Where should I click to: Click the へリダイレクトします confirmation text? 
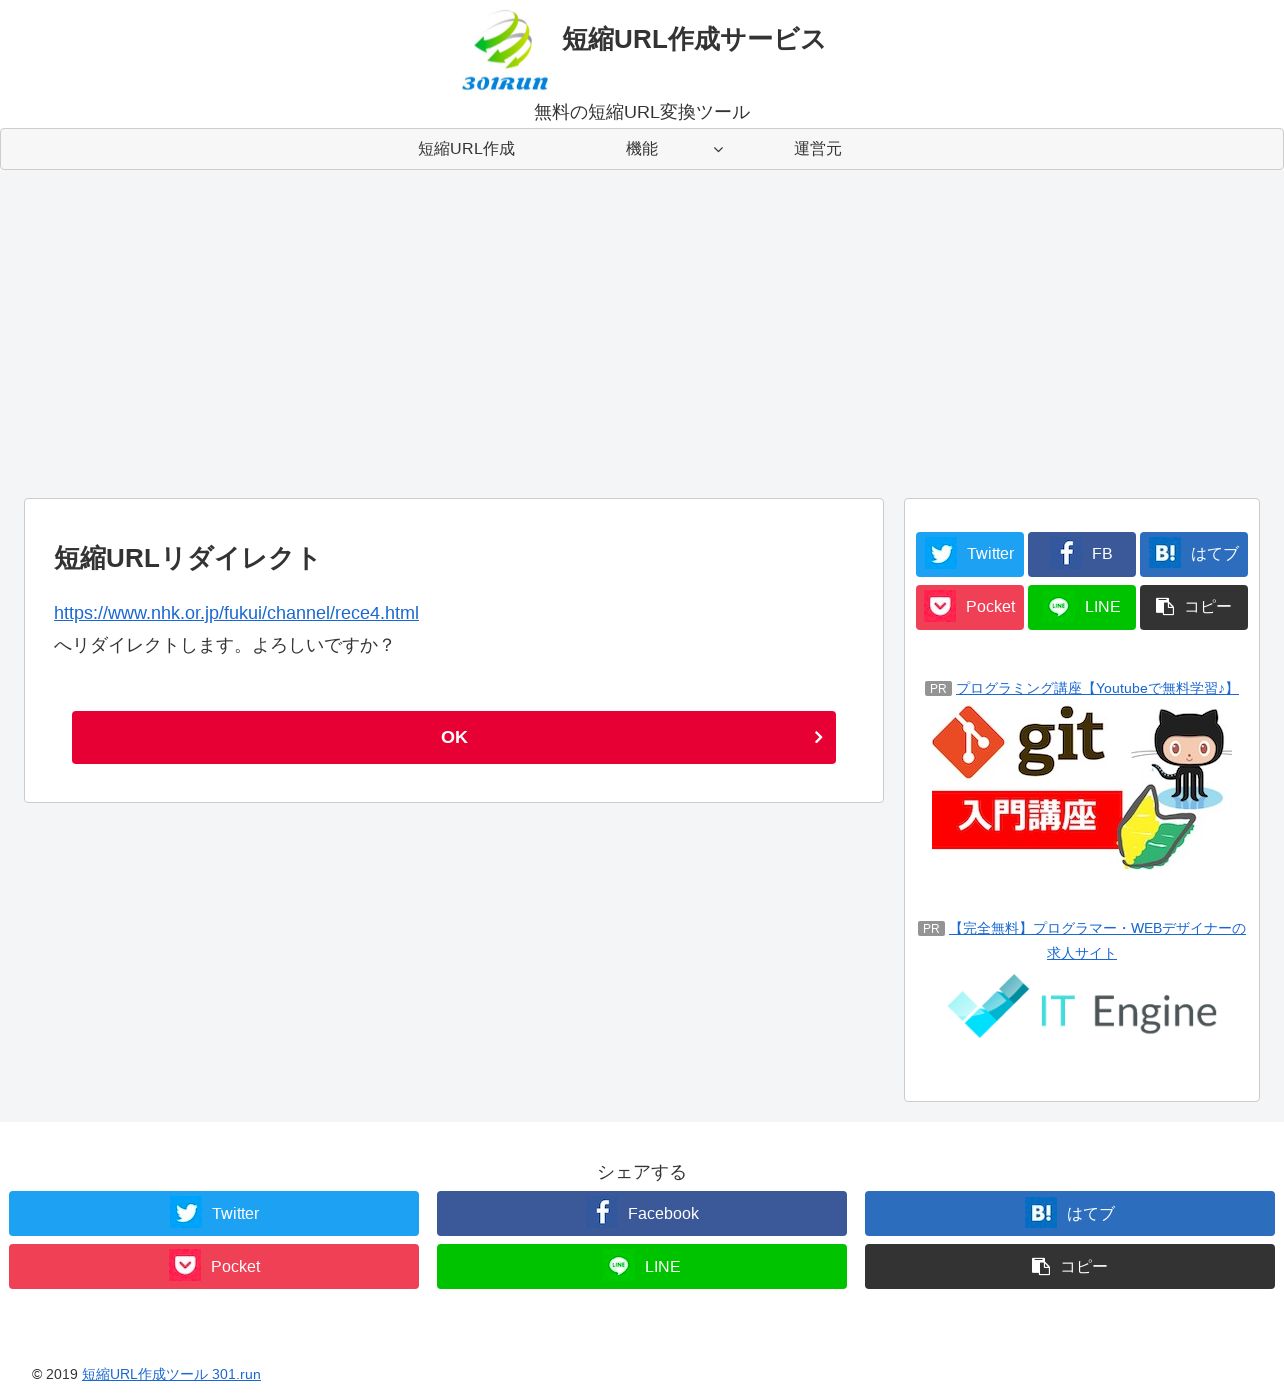(x=224, y=645)
